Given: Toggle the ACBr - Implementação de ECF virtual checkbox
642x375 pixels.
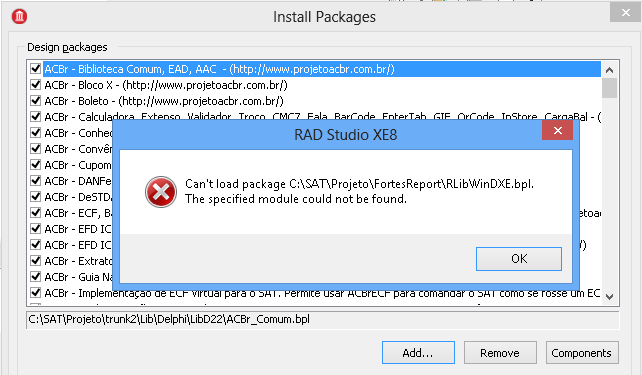Looking at the screenshot, I should pos(36,293).
